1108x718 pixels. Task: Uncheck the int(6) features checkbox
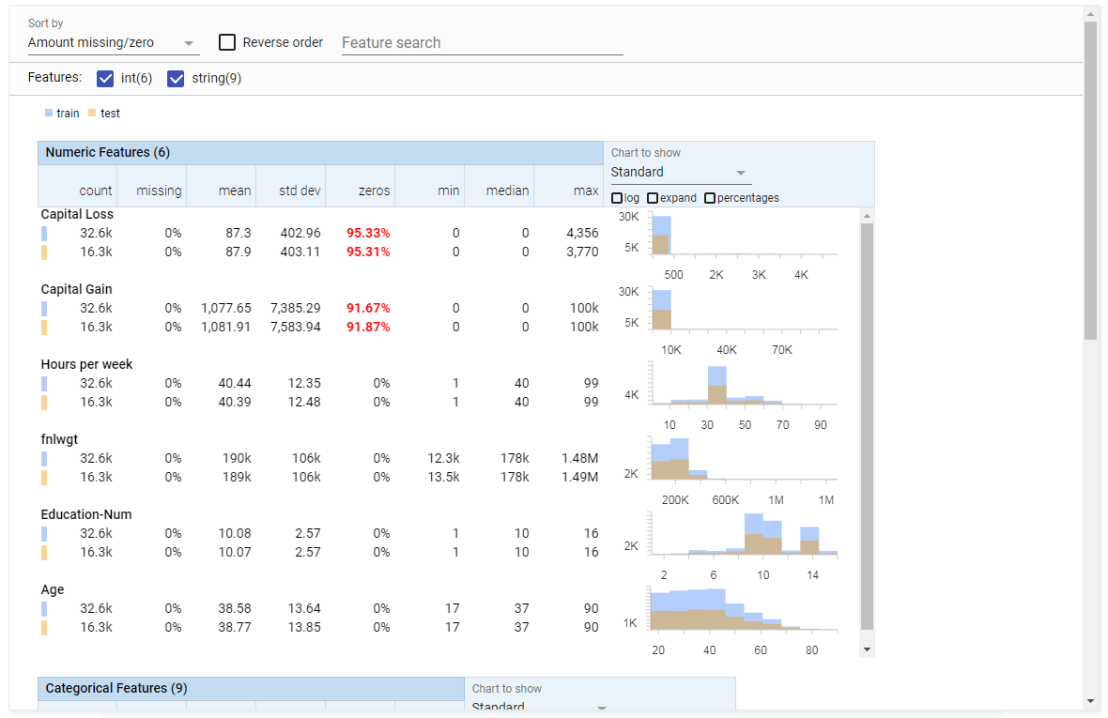(105, 78)
